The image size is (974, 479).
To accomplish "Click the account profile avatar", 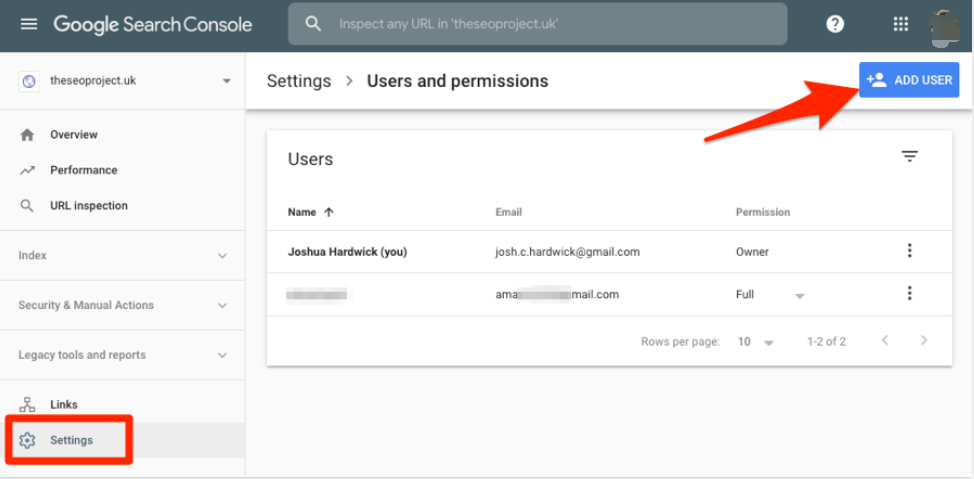I will (944, 24).
